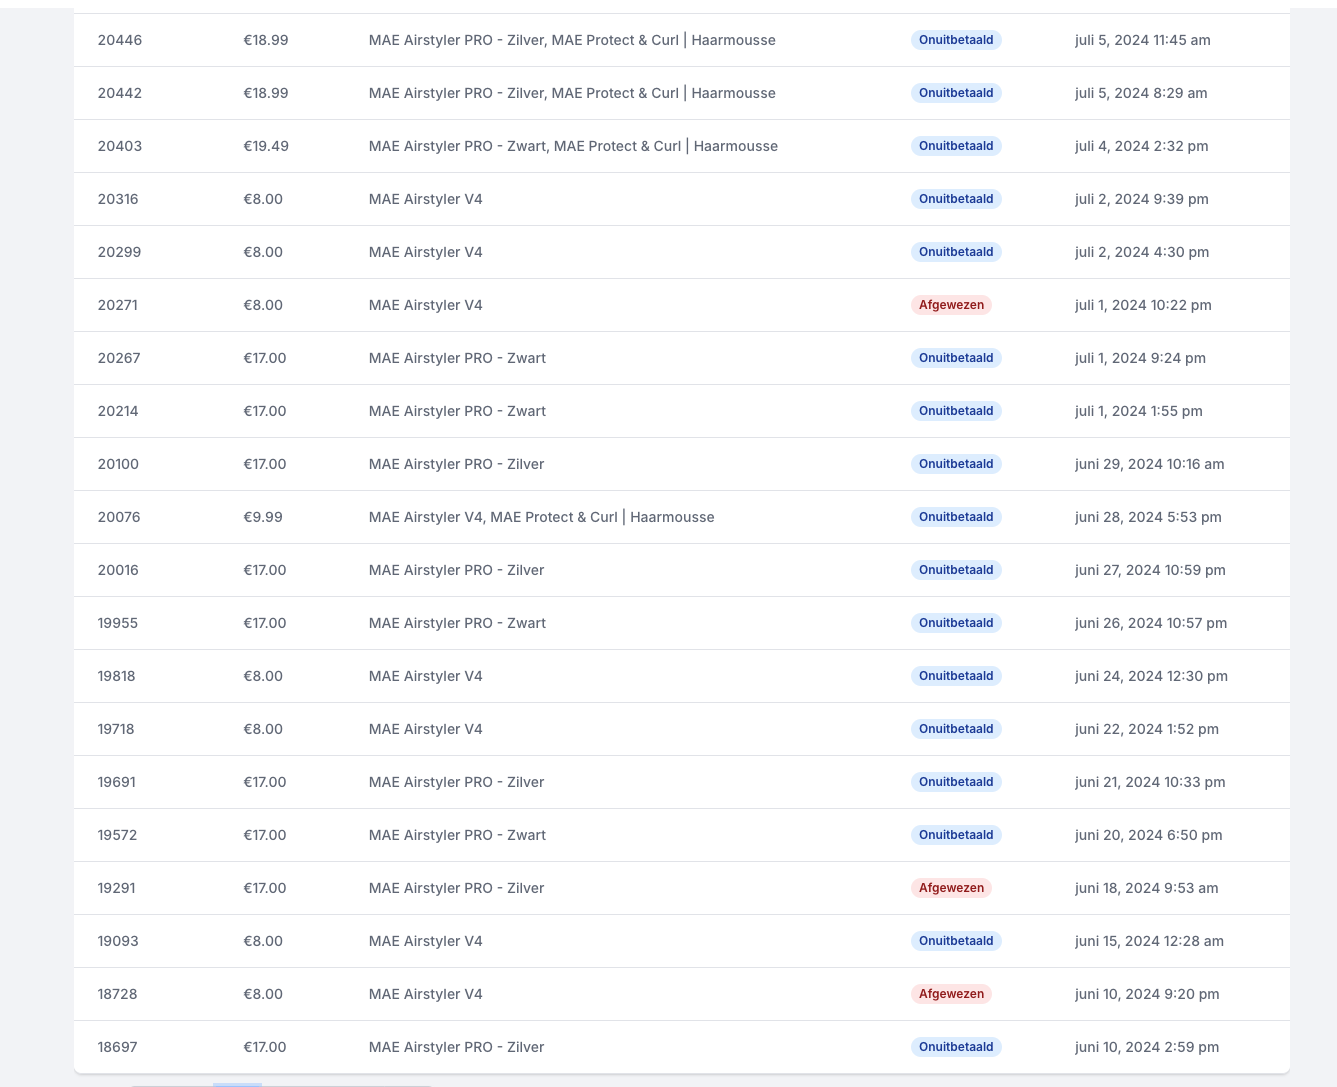Screen dimensions: 1337x1087
Task: Select date 'juli 5, 2024 8:29 am'
Action: (1141, 93)
